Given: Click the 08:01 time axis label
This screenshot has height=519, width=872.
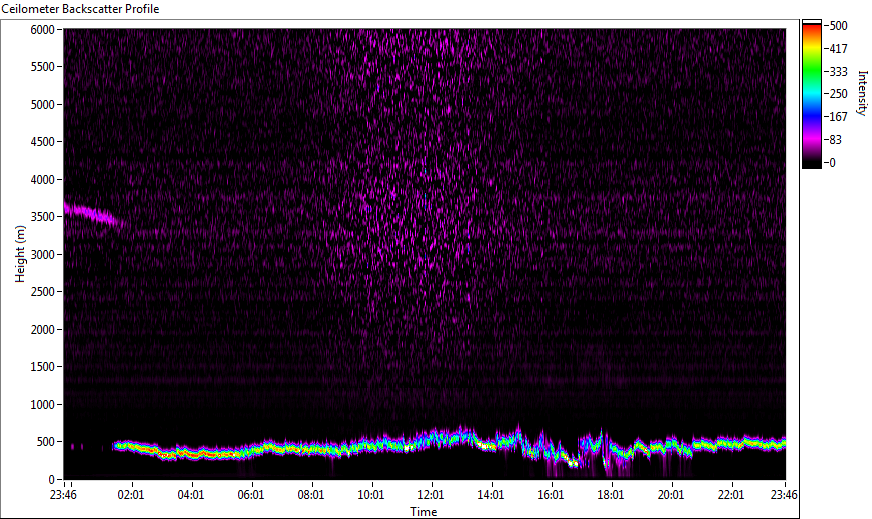Looking at the screenshot, I should (x=311, y=495).
